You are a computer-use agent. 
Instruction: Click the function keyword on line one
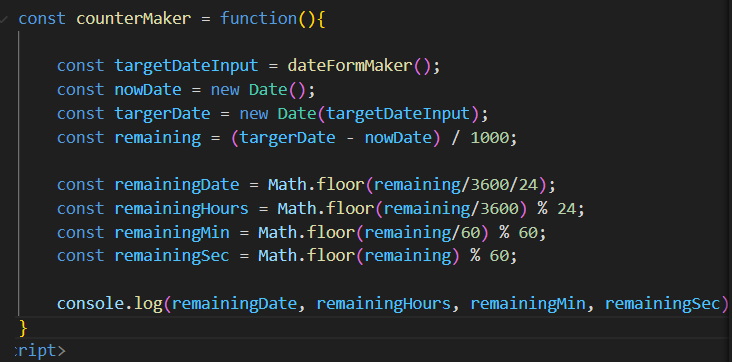258,19
